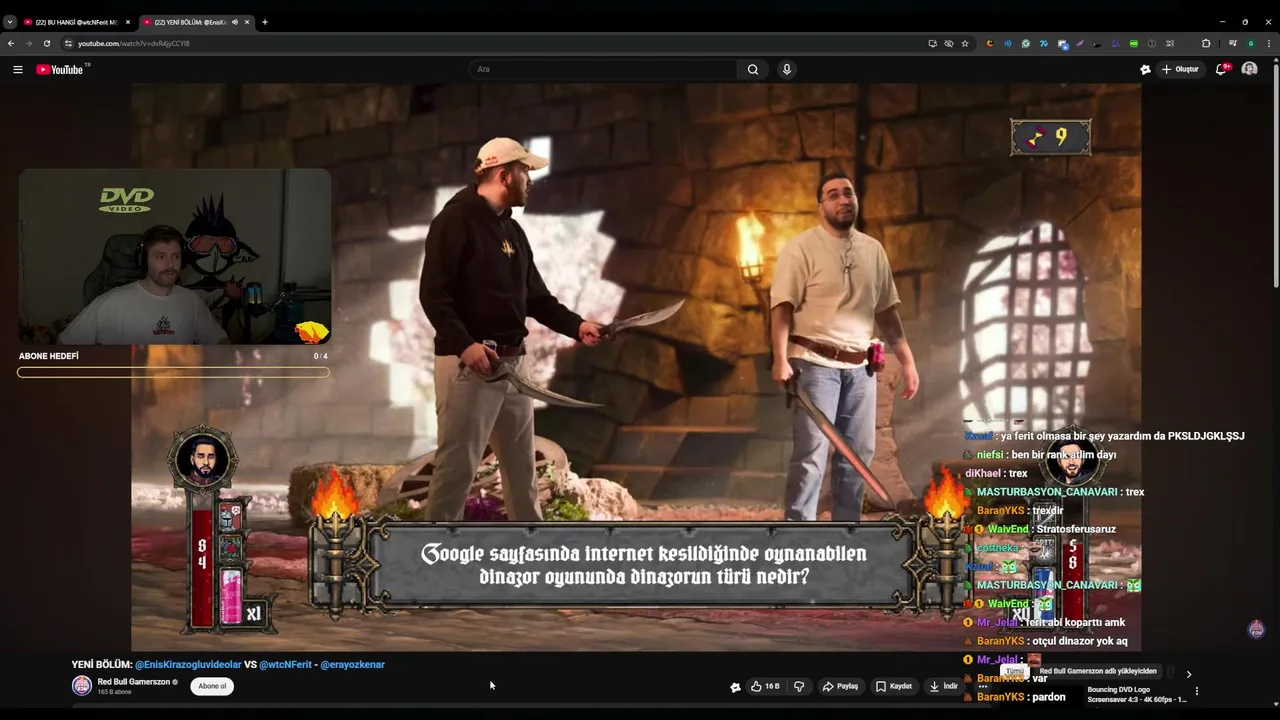Click the Ara search input field

coord(603,69)
